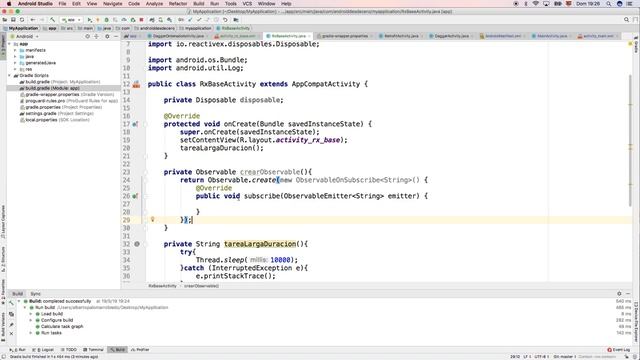Click the scroll-from-source target icon in Project panel

(87, 36)
